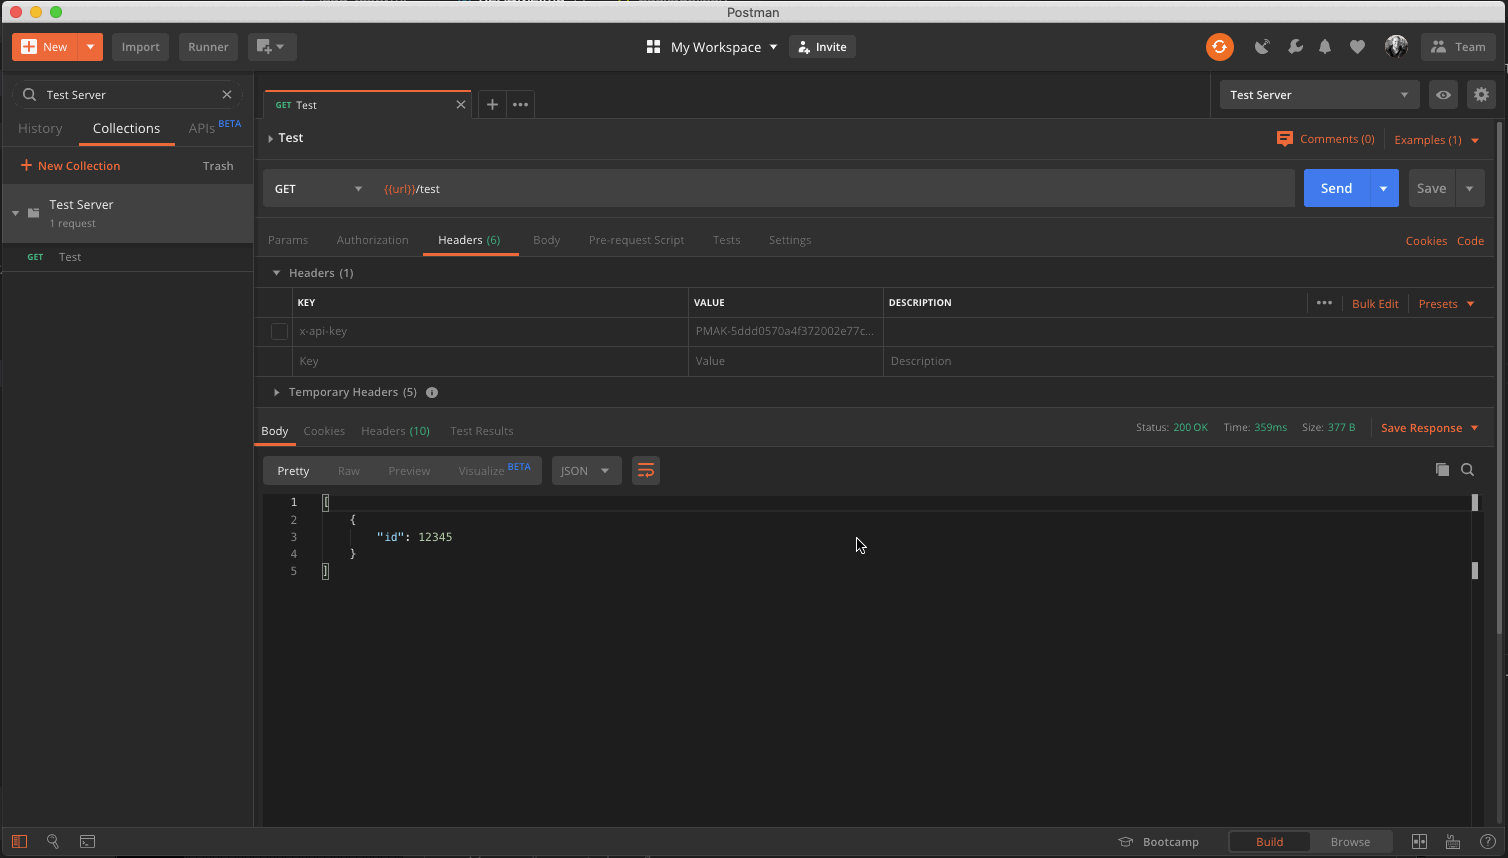
Task: Search within the response body
Action: 1467,470
